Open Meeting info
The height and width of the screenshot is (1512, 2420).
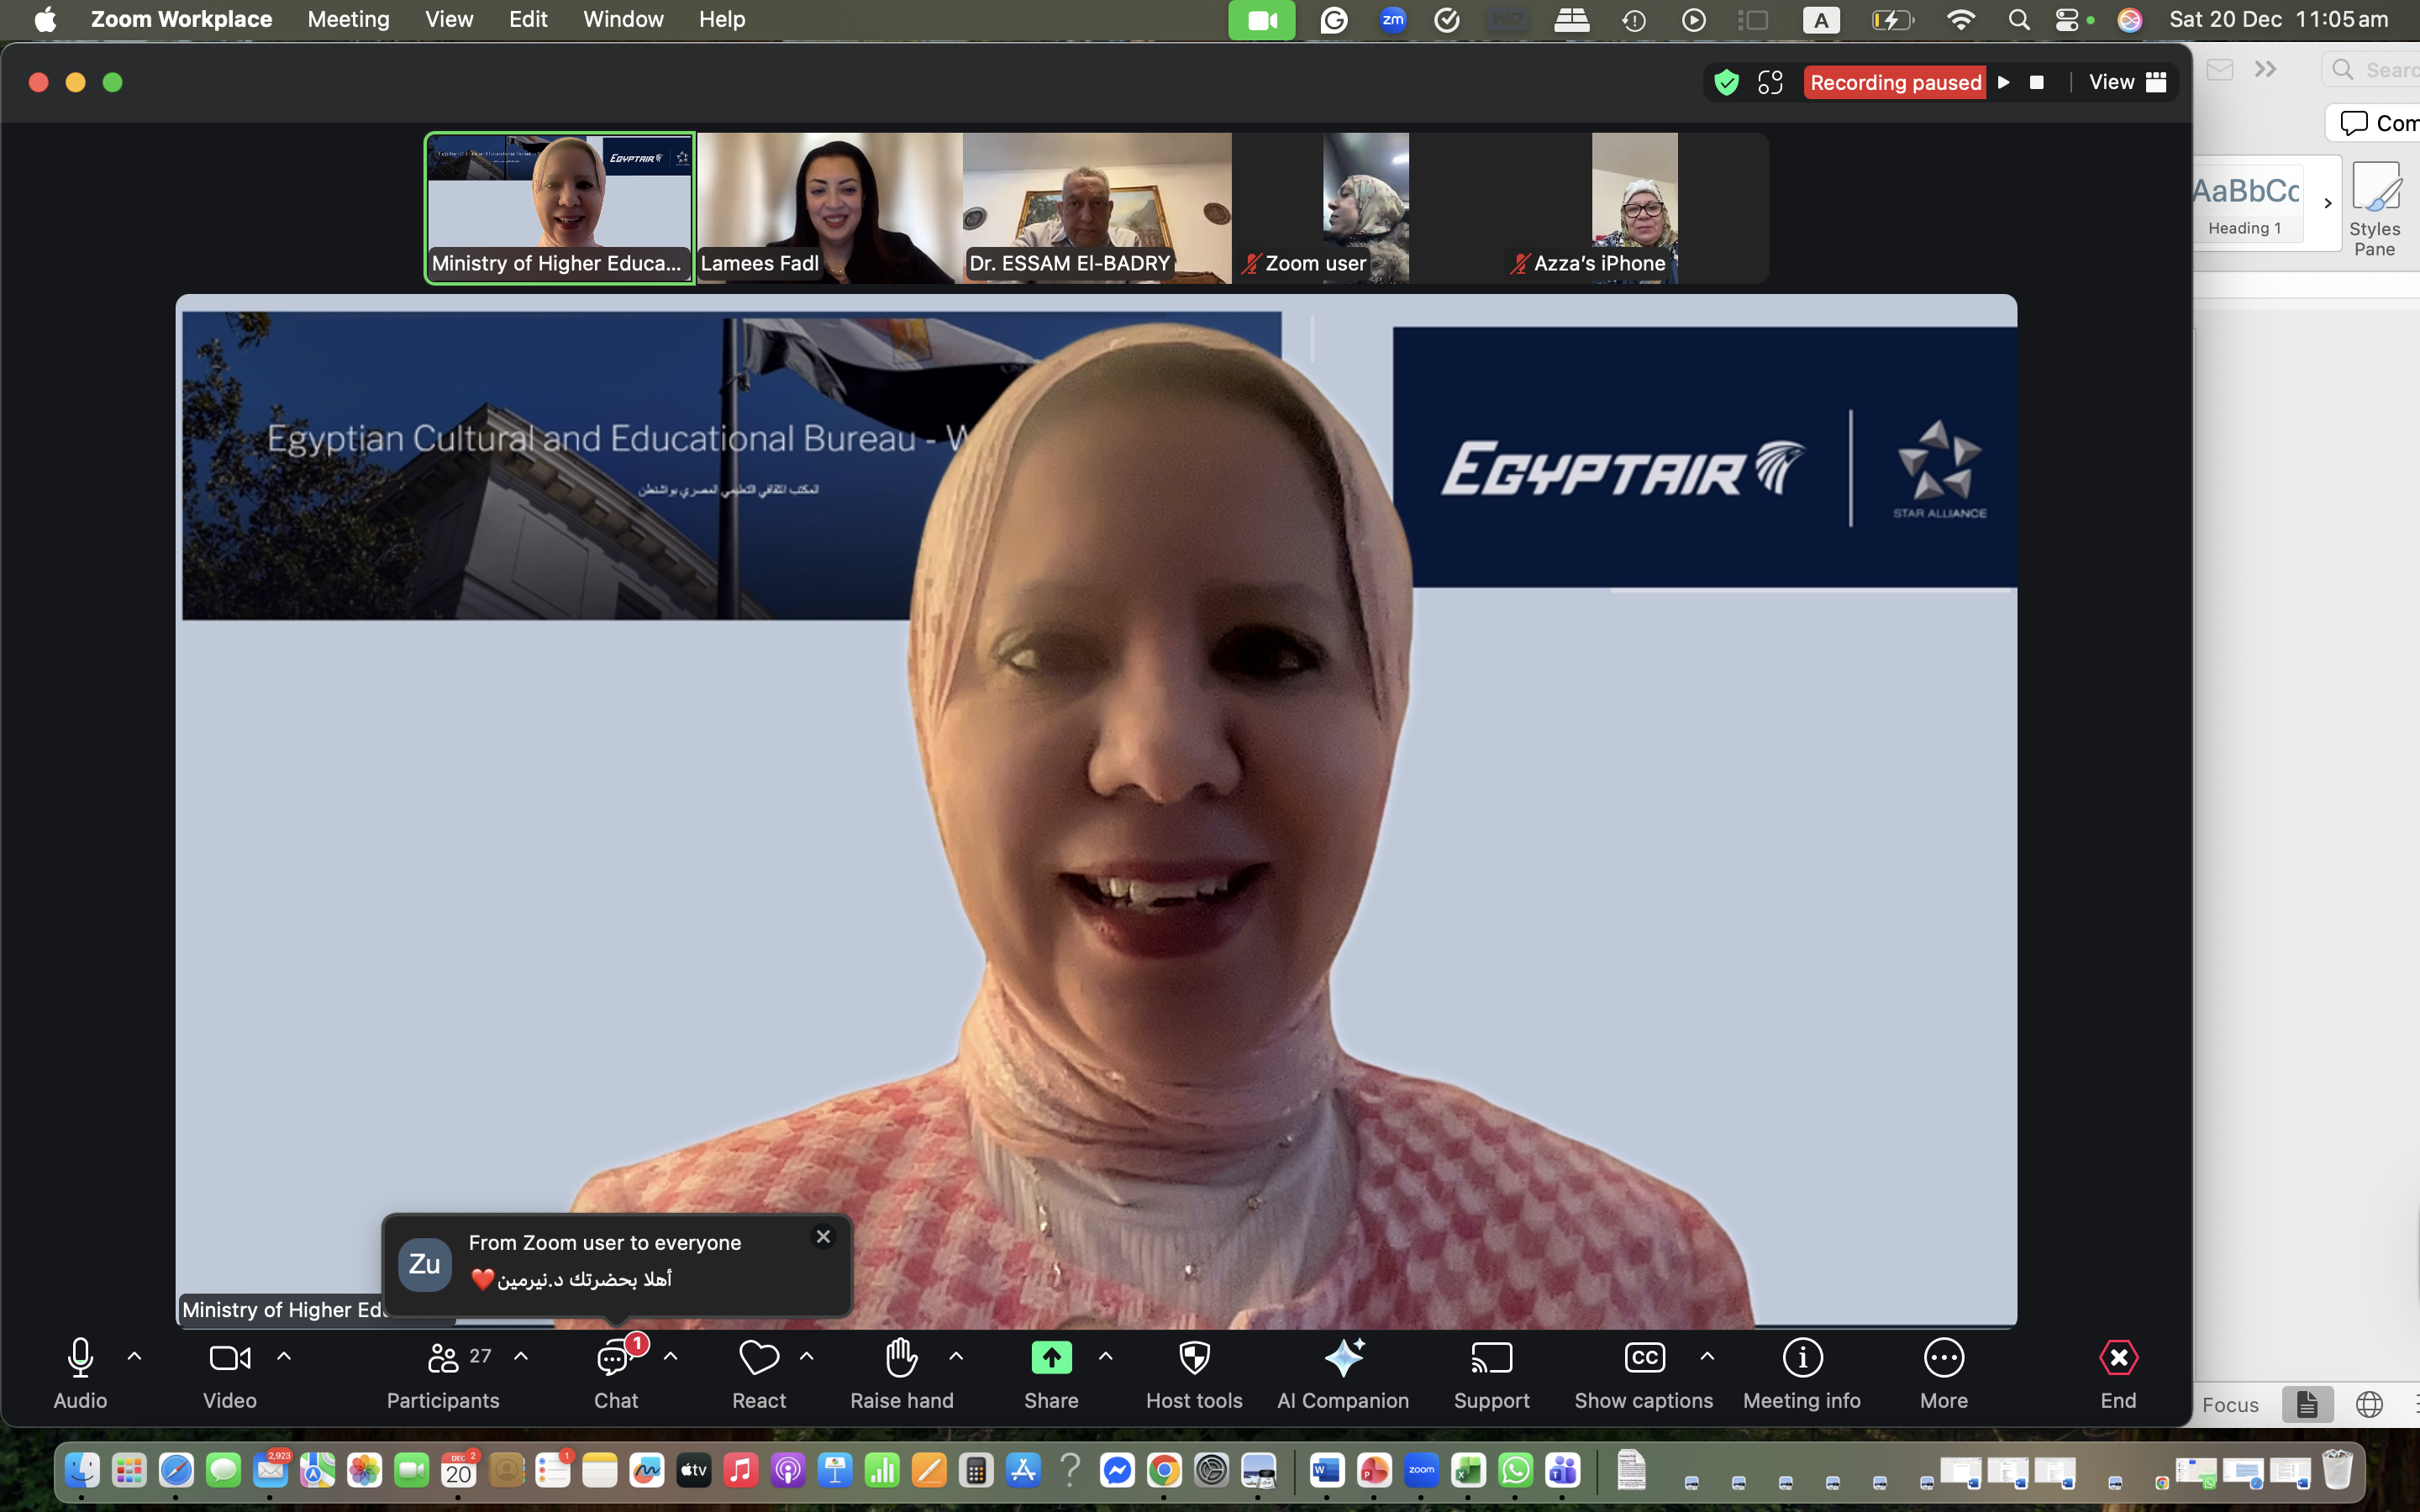(1802, 1359)
